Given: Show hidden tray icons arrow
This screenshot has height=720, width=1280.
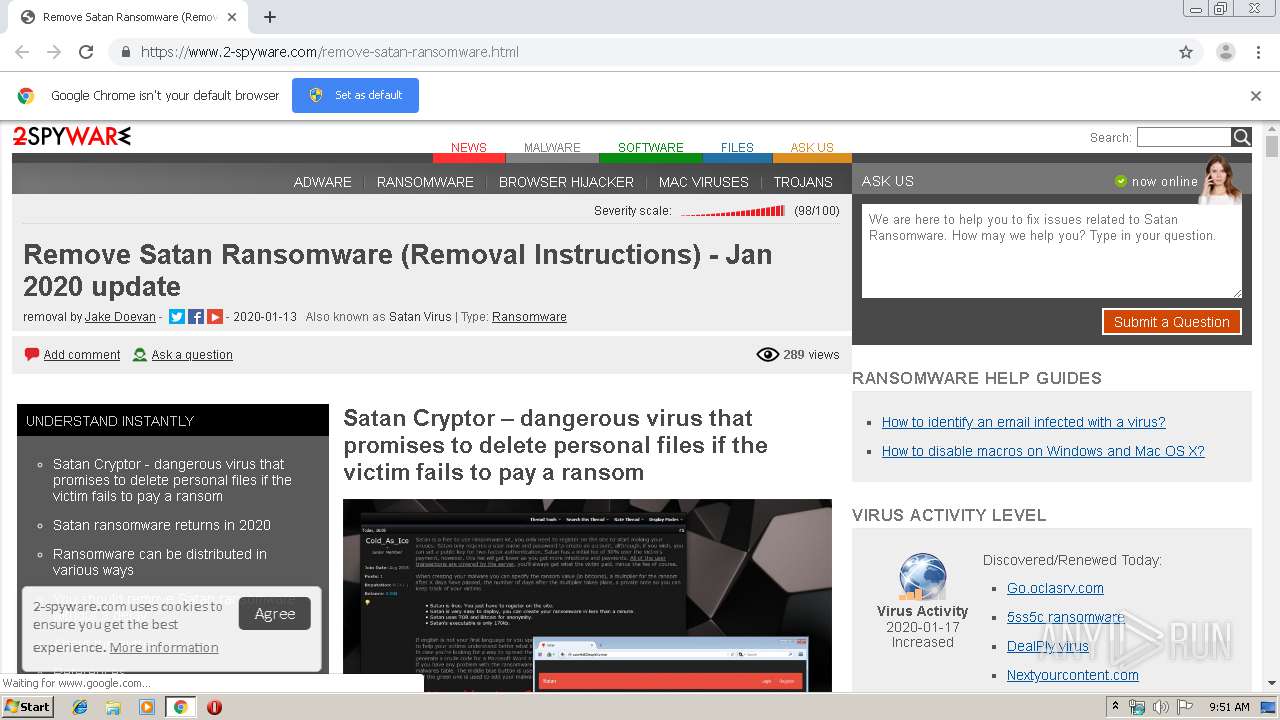Looking at the screenshot, I should 1115,707.
